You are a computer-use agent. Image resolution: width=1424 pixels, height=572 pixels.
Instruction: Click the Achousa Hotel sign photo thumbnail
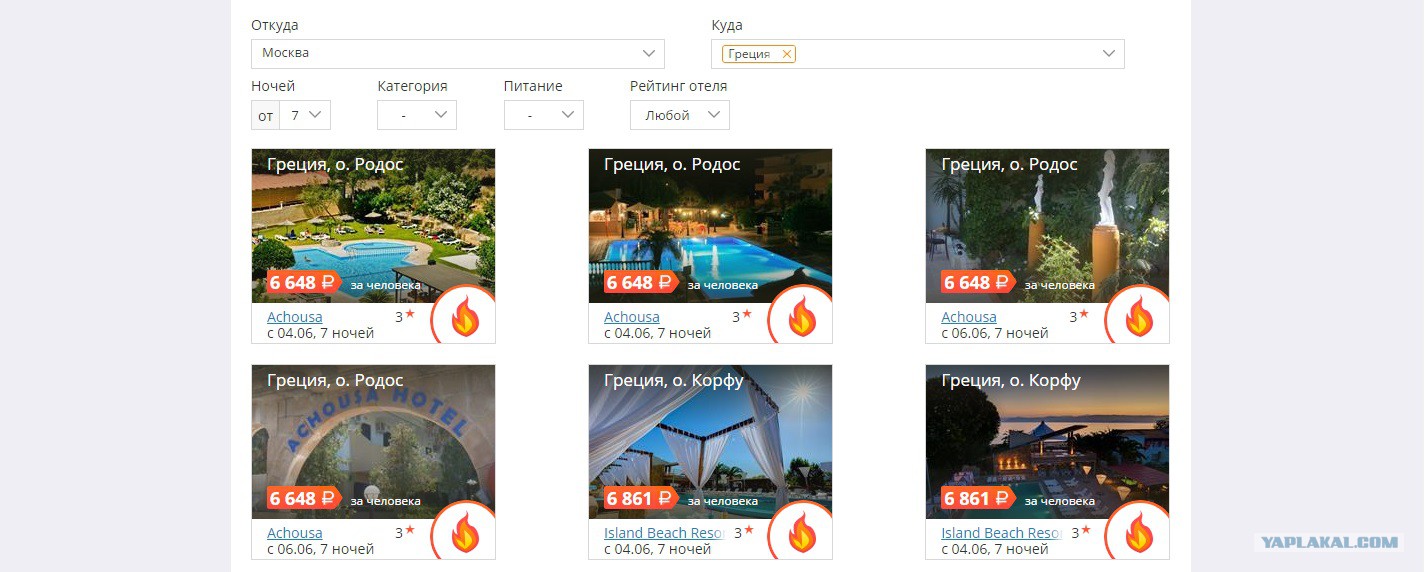pos(373,442)
